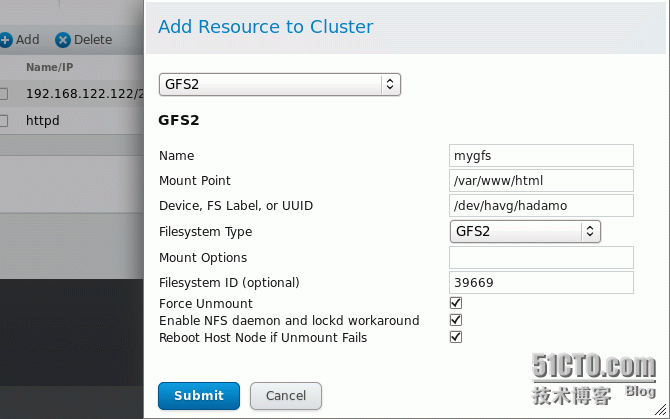Click the Reboot Host Node if Unmount Fails label
Screen dimensions: 670x419
coord(263,338)
